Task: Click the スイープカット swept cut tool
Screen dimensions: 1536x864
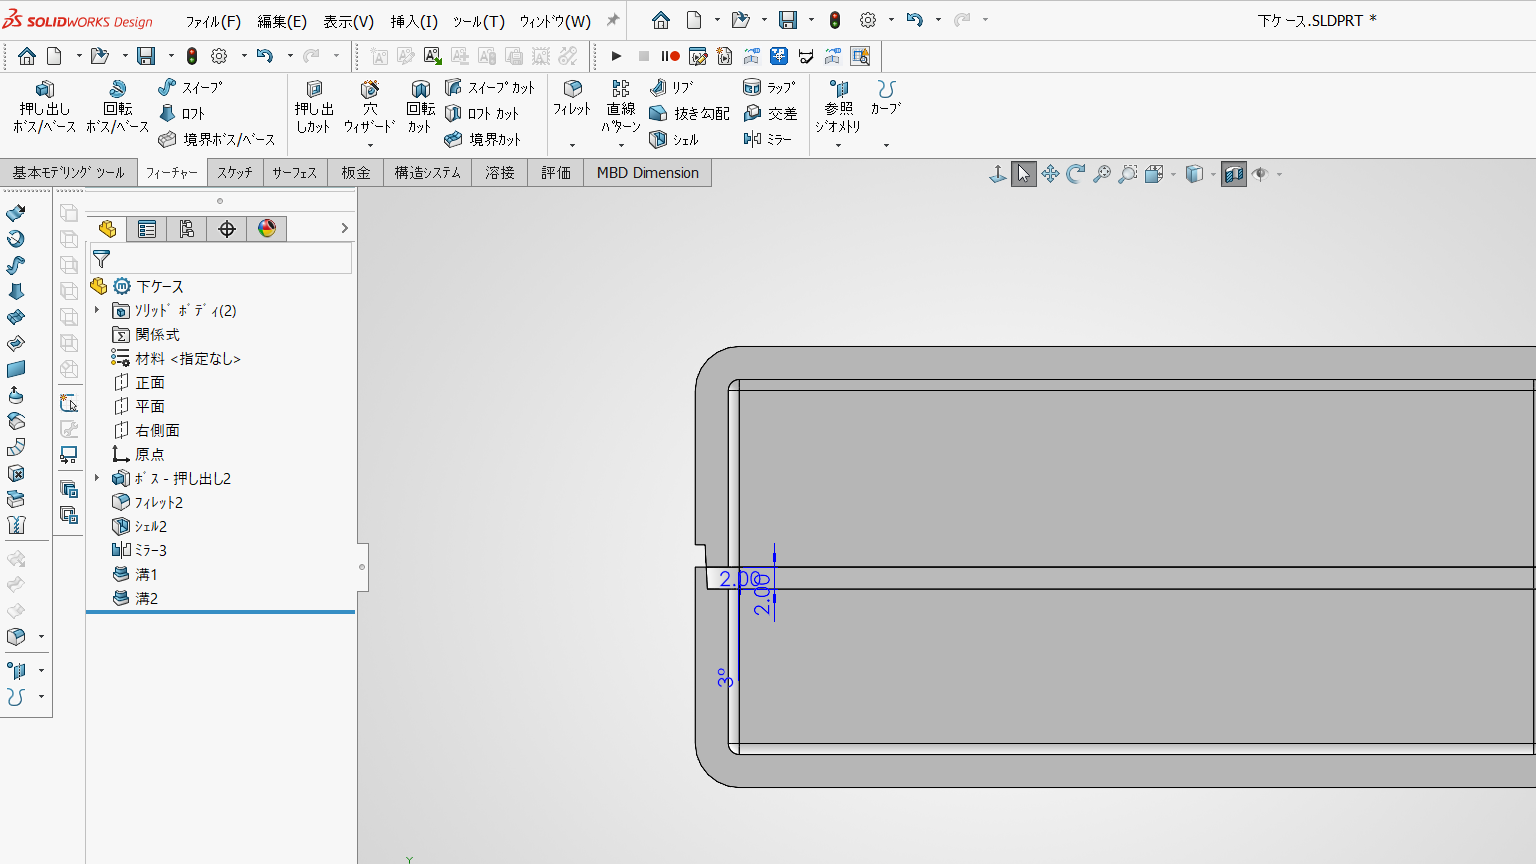Action: 490,87
